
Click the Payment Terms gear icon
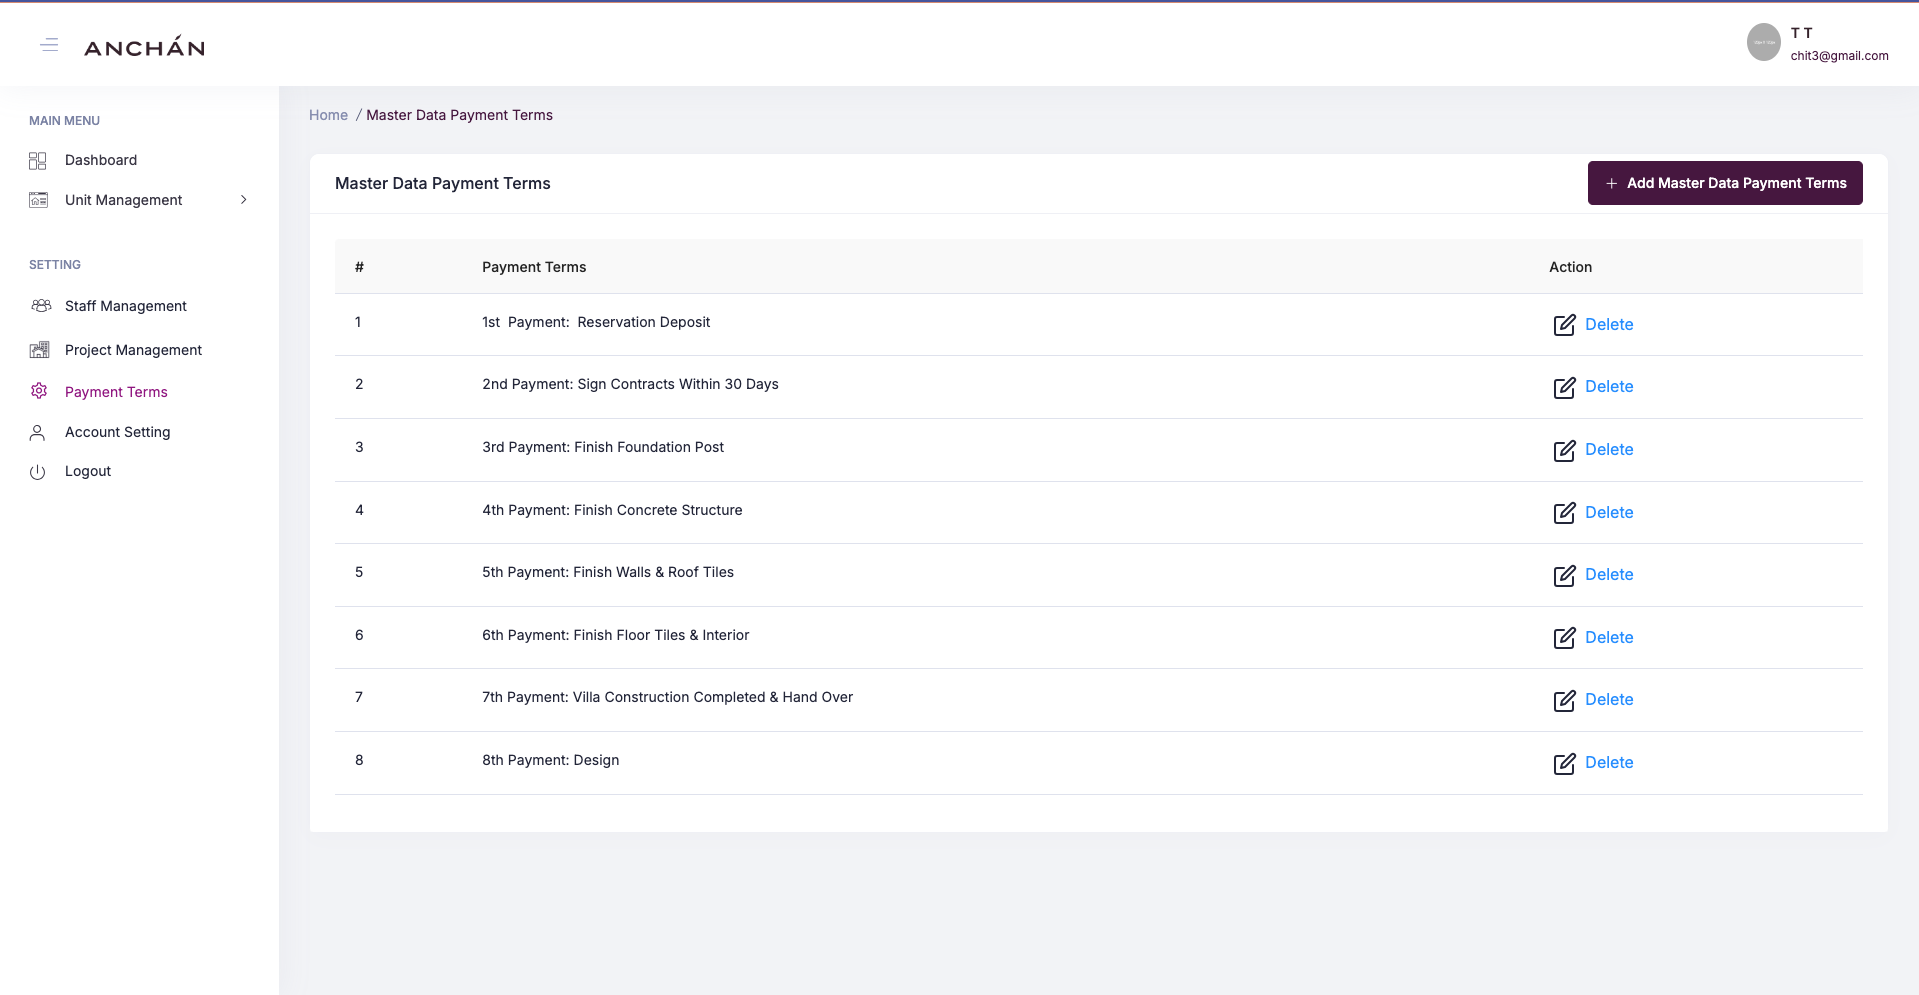tap(39, 391)
